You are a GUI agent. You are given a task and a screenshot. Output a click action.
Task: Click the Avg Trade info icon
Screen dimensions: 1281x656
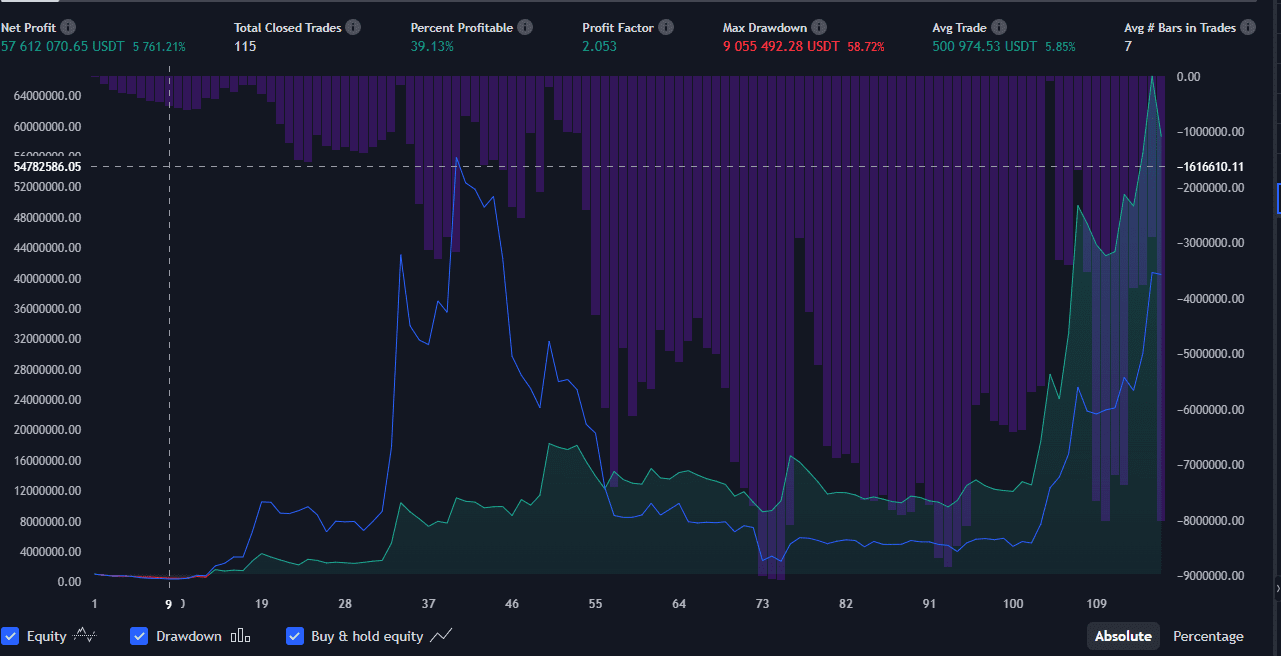(1002, 27)
